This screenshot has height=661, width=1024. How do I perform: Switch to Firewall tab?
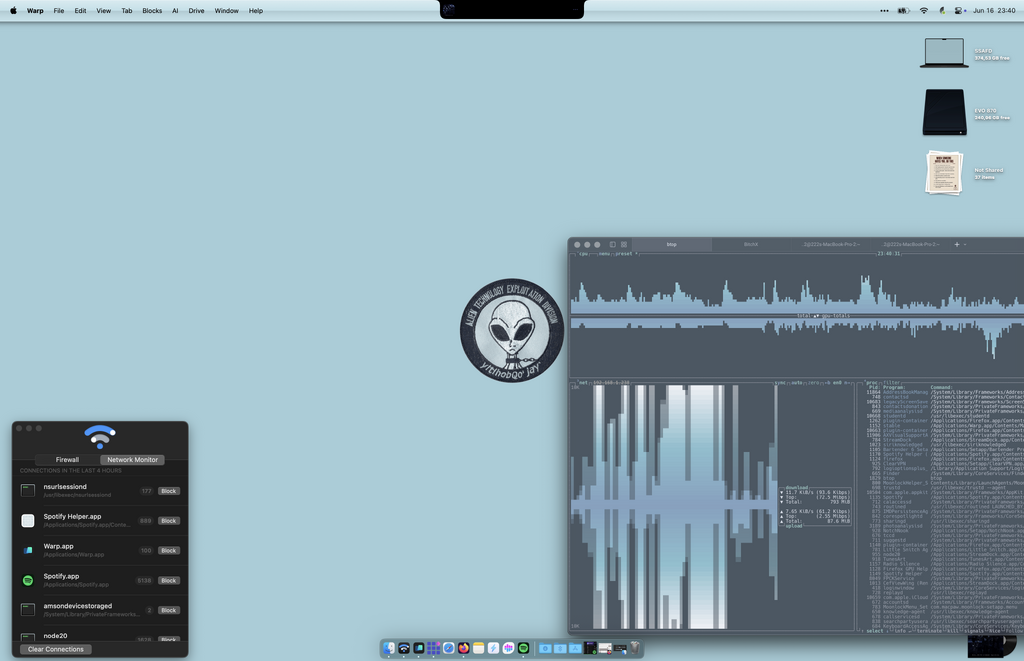(67, 460)
